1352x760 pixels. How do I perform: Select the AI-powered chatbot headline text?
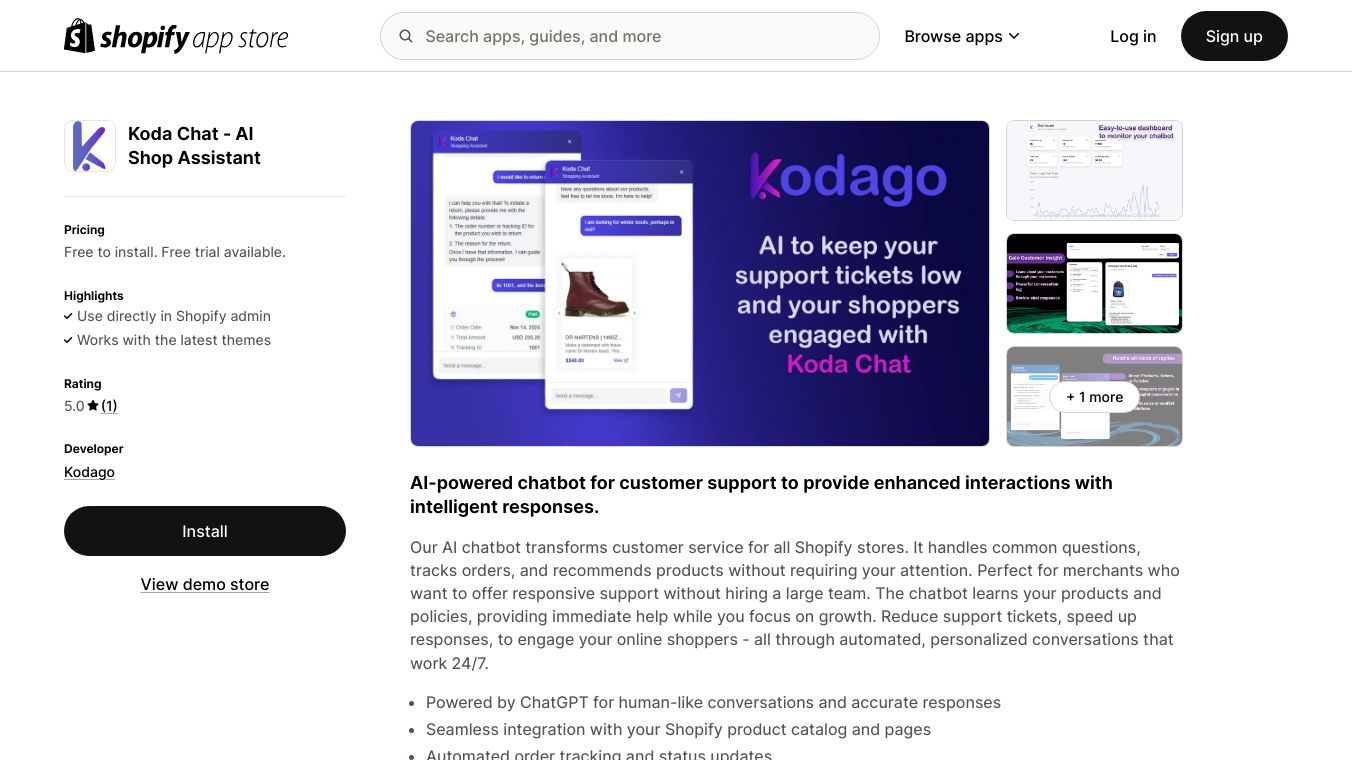[761, 495]
